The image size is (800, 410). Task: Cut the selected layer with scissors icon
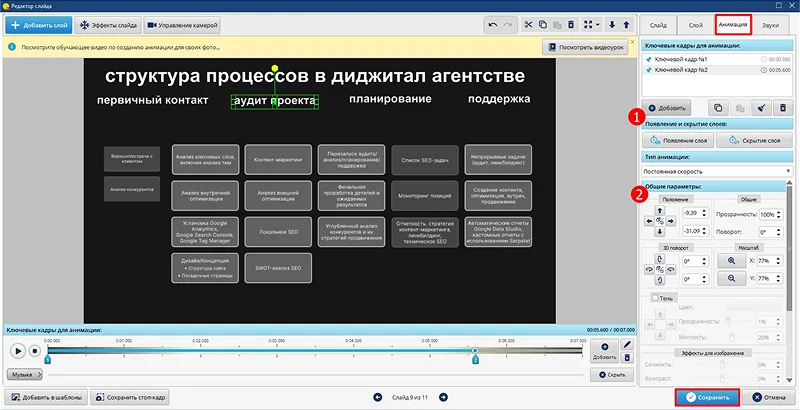[x=528, y=25]
